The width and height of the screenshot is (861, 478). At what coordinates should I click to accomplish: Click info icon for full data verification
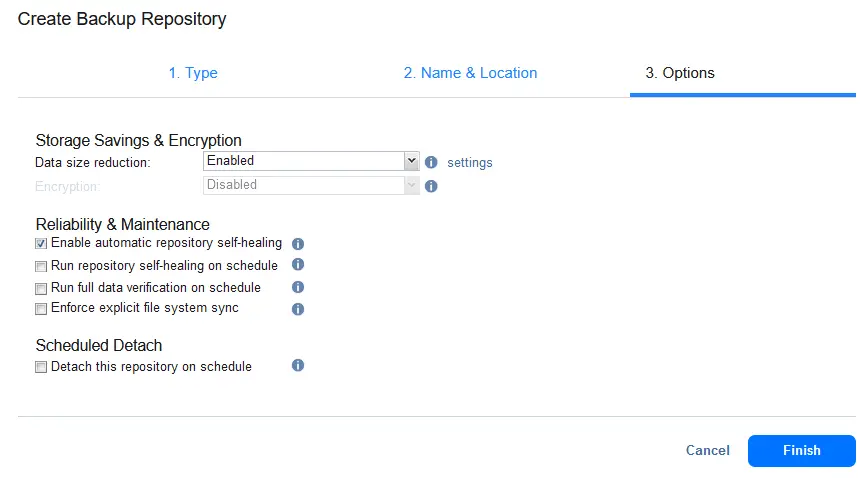[x=298, y=287]
